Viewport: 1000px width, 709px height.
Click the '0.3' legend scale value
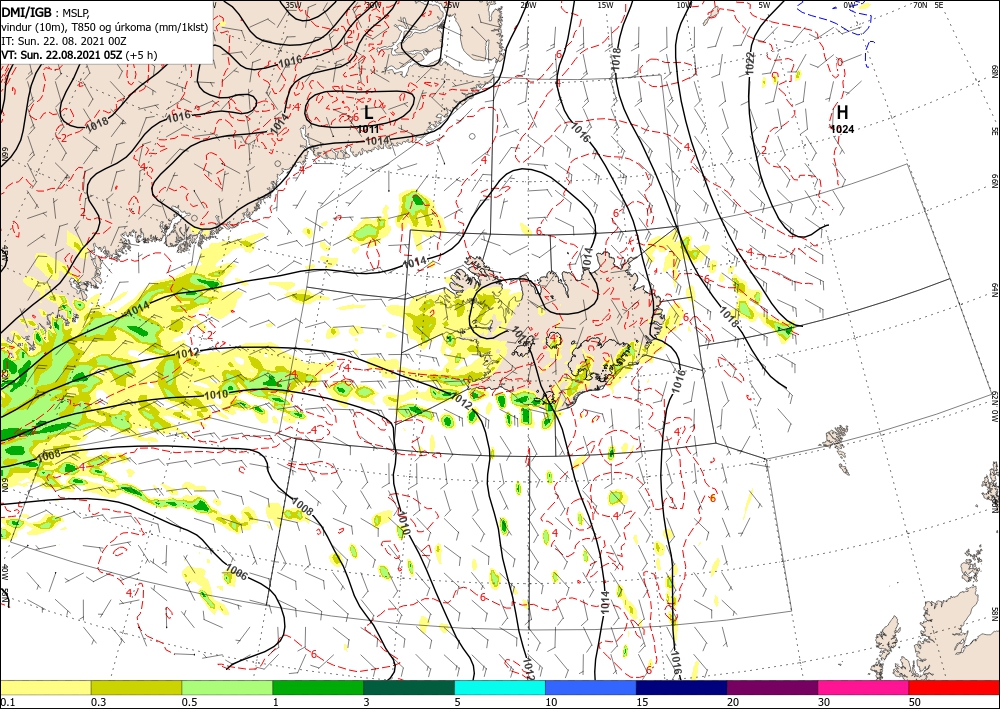(98, 702)
